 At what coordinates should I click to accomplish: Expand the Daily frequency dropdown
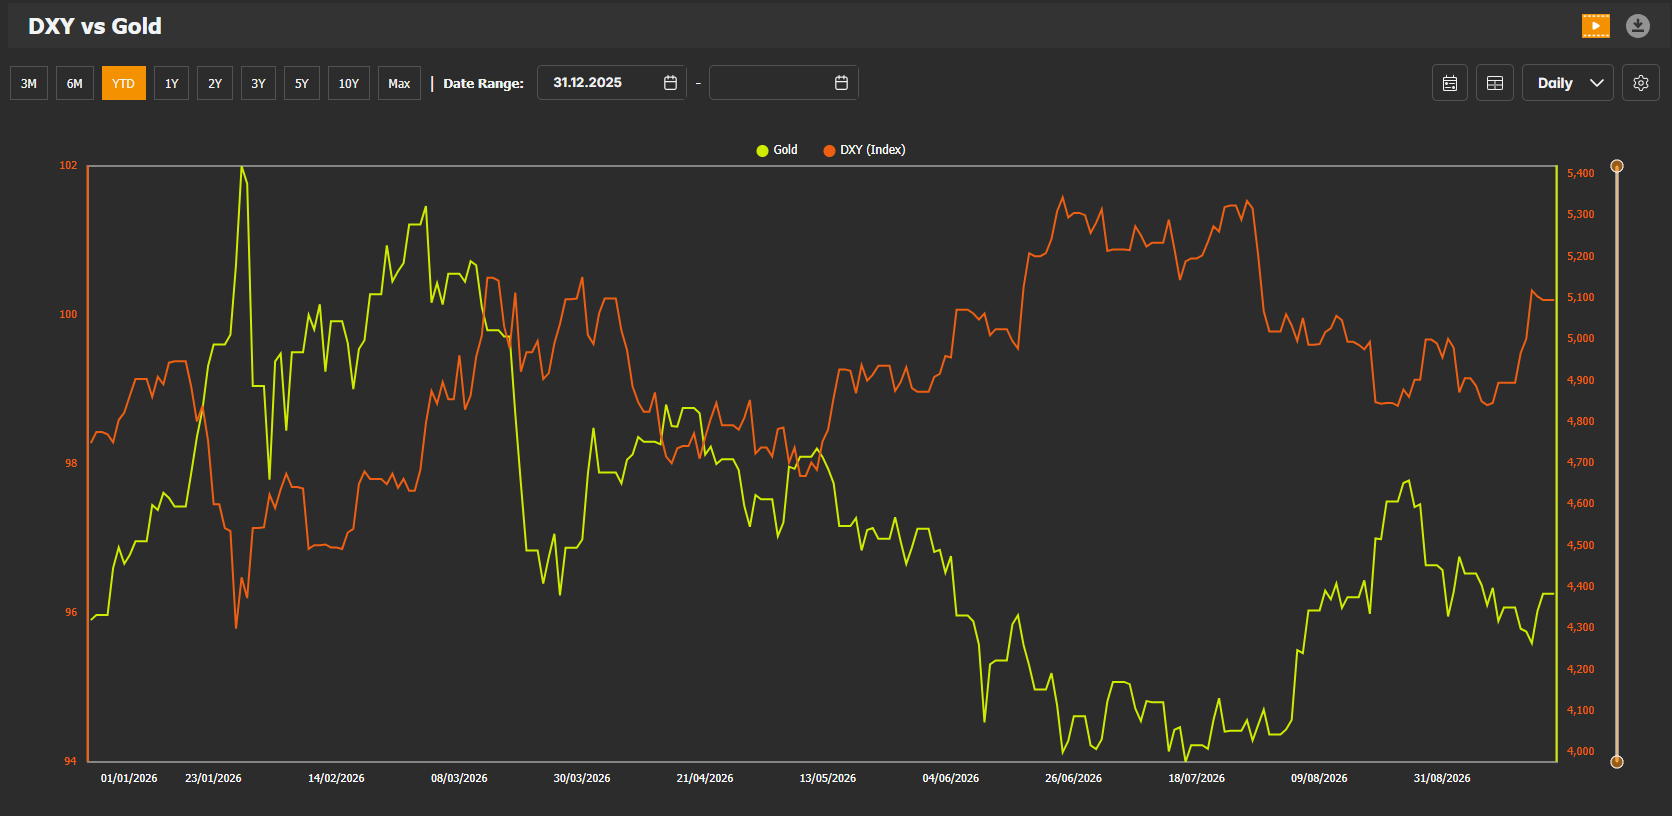click(x=1568, y=83)
